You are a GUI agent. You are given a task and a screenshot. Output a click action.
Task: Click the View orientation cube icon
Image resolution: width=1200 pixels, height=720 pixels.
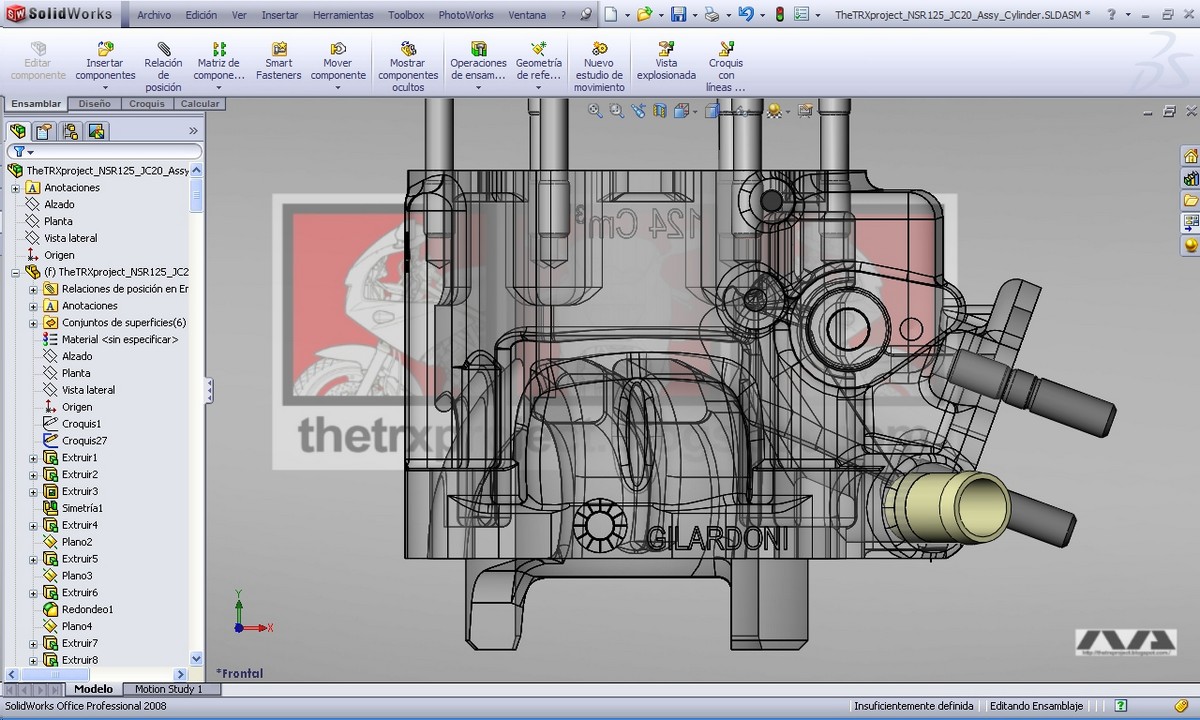[x=682, y=111]
